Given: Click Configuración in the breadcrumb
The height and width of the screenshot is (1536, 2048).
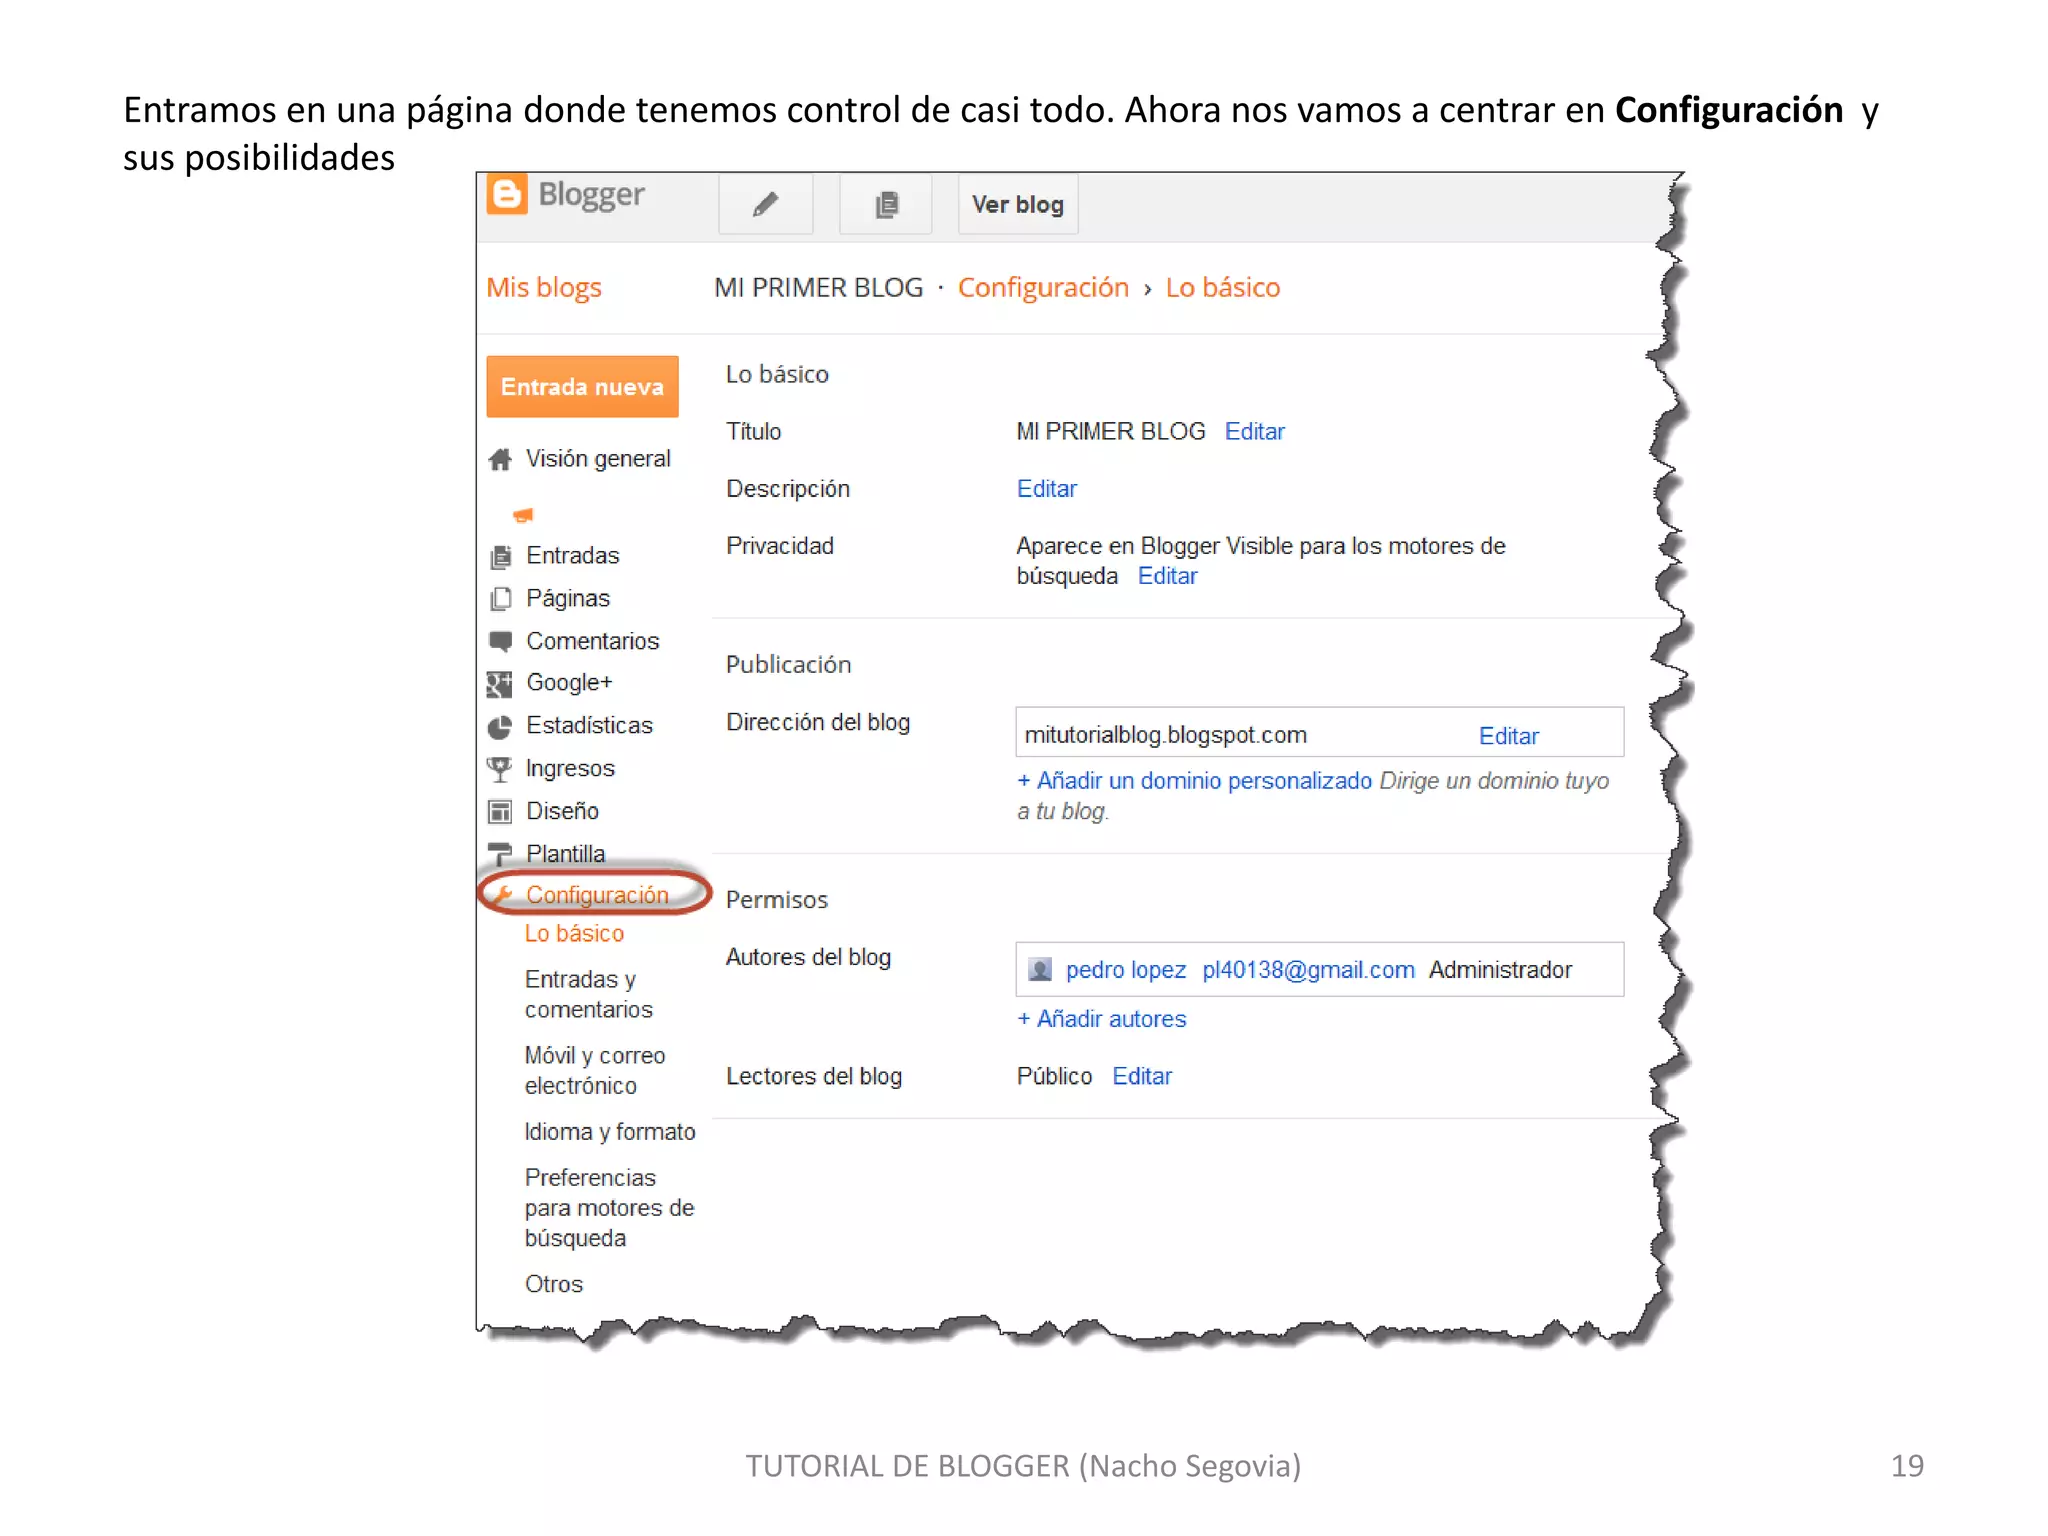Looking at the screenshot, I should (x=1043, y=288).
